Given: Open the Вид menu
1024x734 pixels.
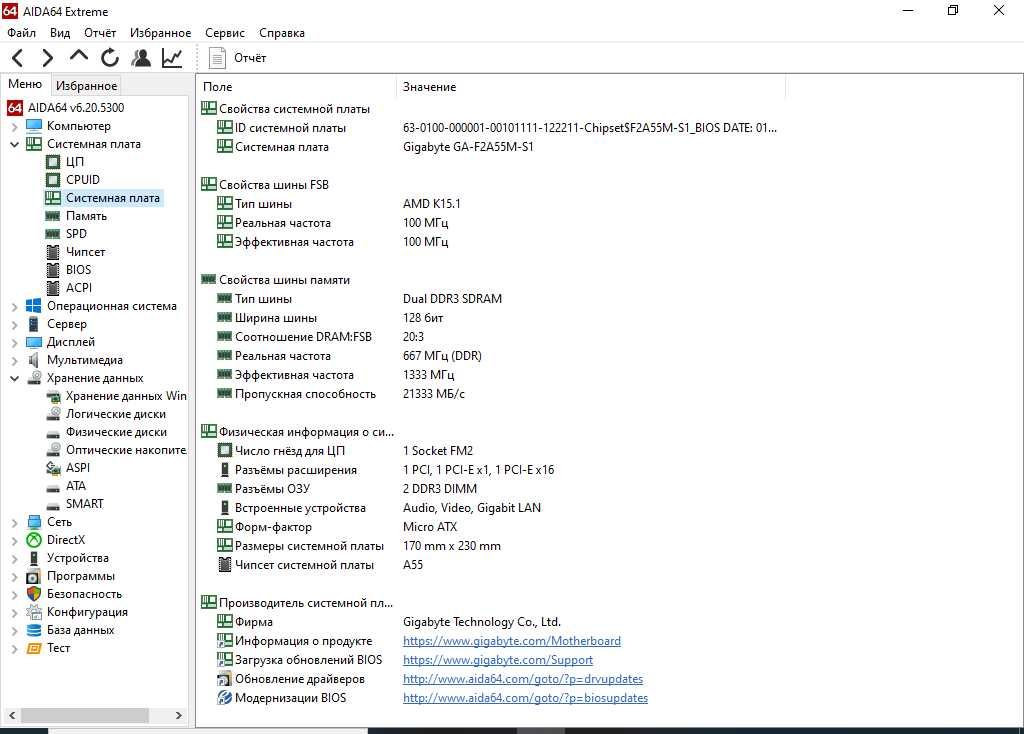Looking at the screenshot, I should pyautogui.click(x=60, y=33).
